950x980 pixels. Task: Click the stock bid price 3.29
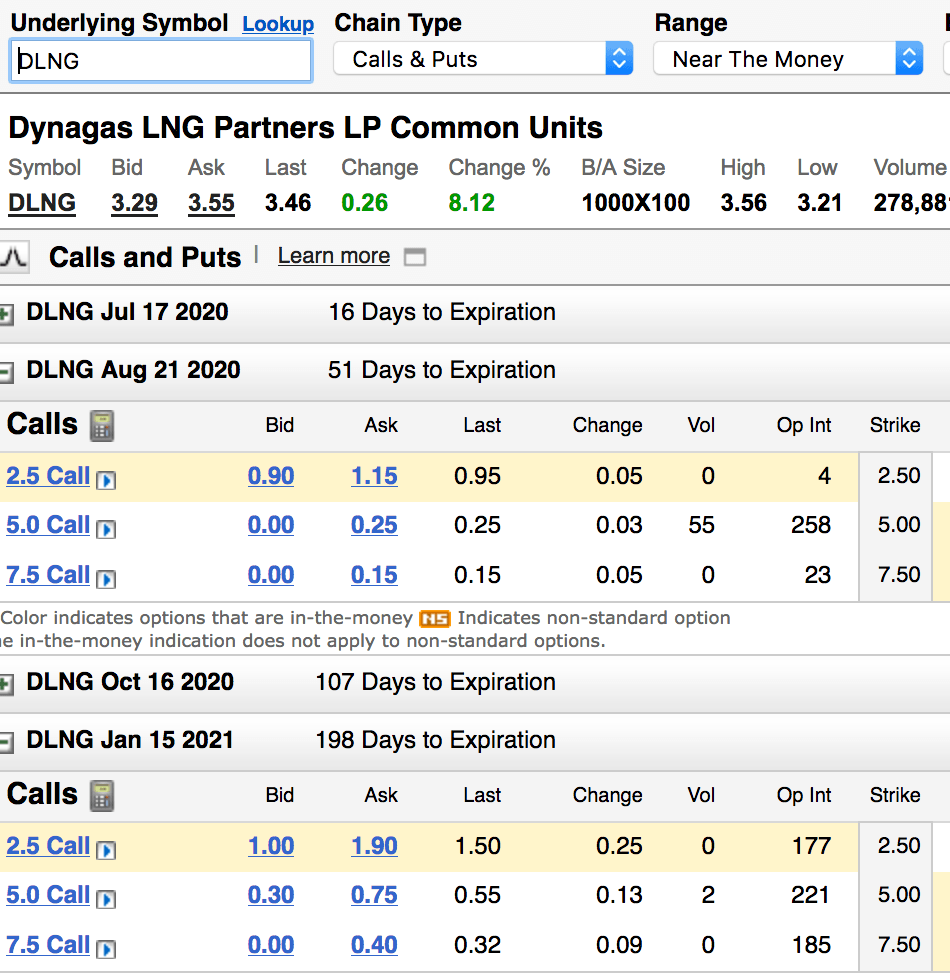click(x=134, y=203)
